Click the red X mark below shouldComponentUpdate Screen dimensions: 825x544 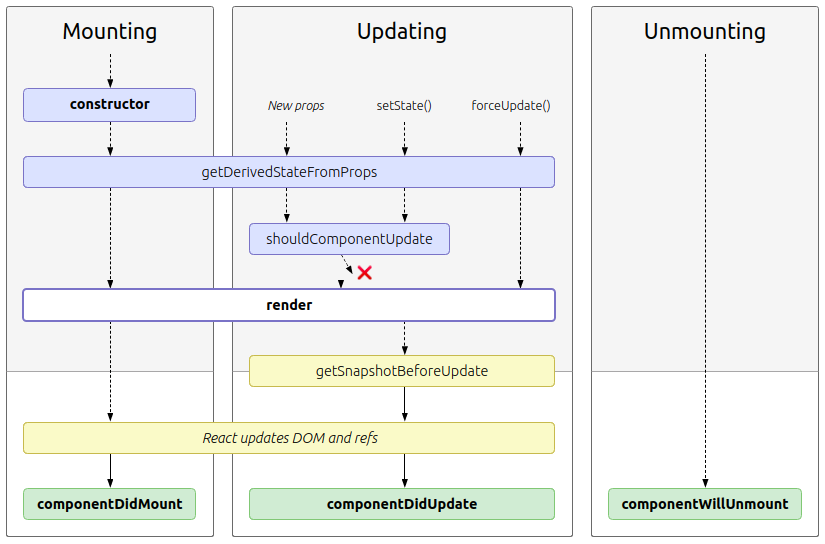tap(365, 273)
